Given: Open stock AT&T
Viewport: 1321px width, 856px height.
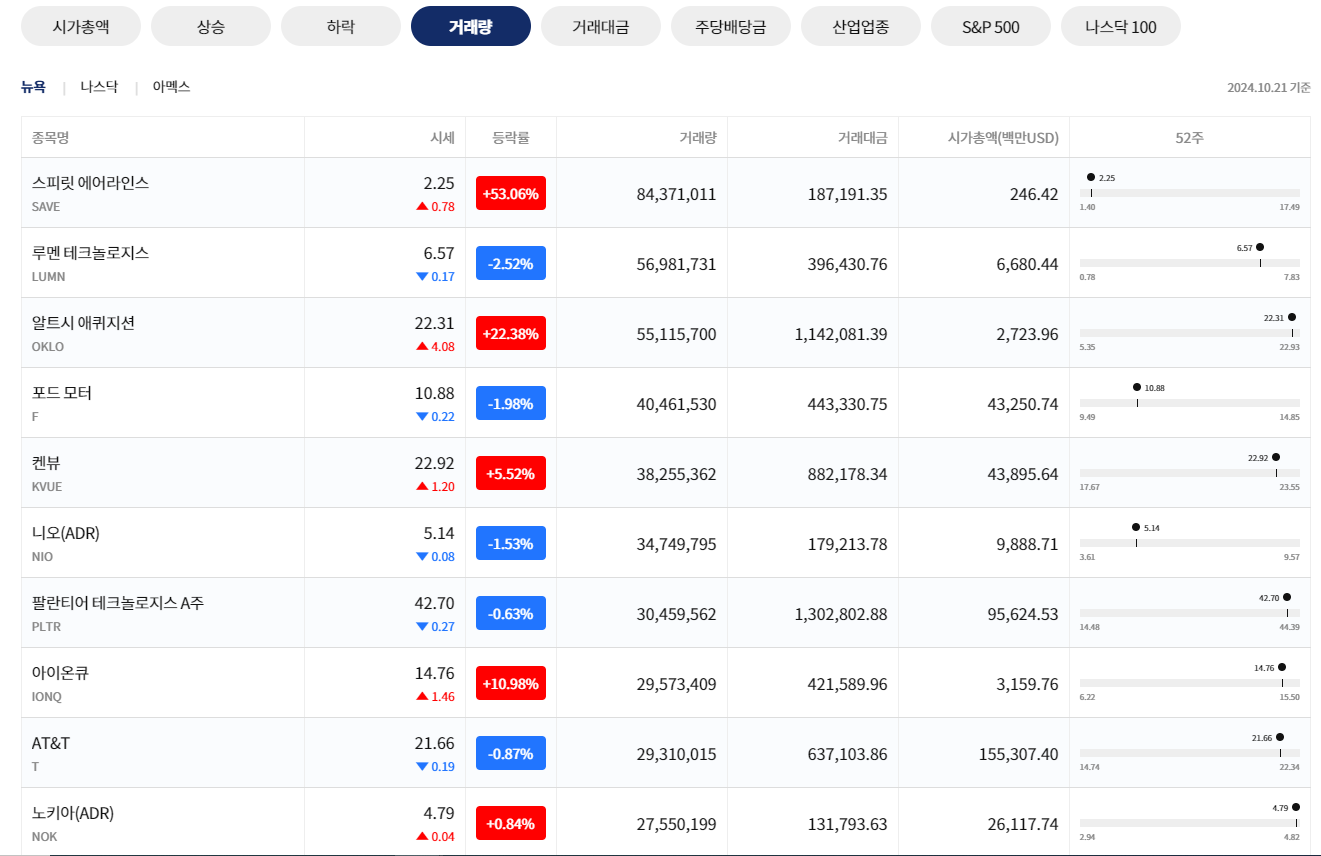Looking at the screenshot, I should [x=51, y=743].
